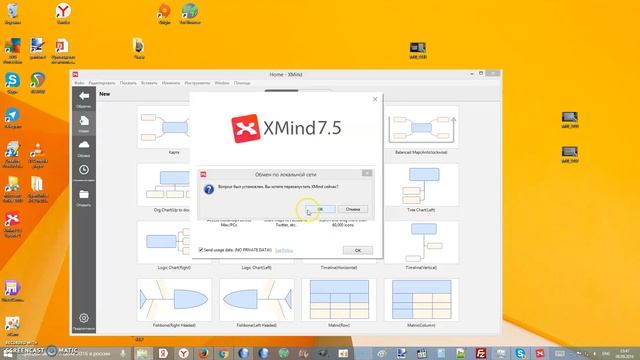
Task: Open the Recent files clock icon
Action: click(84, 170)
